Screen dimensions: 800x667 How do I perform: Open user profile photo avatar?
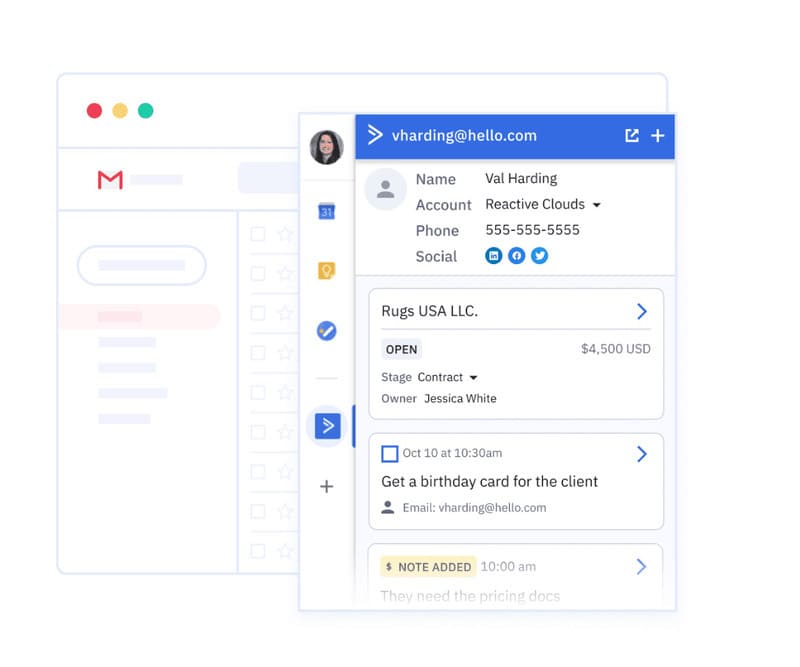click(x=327, y=147)
